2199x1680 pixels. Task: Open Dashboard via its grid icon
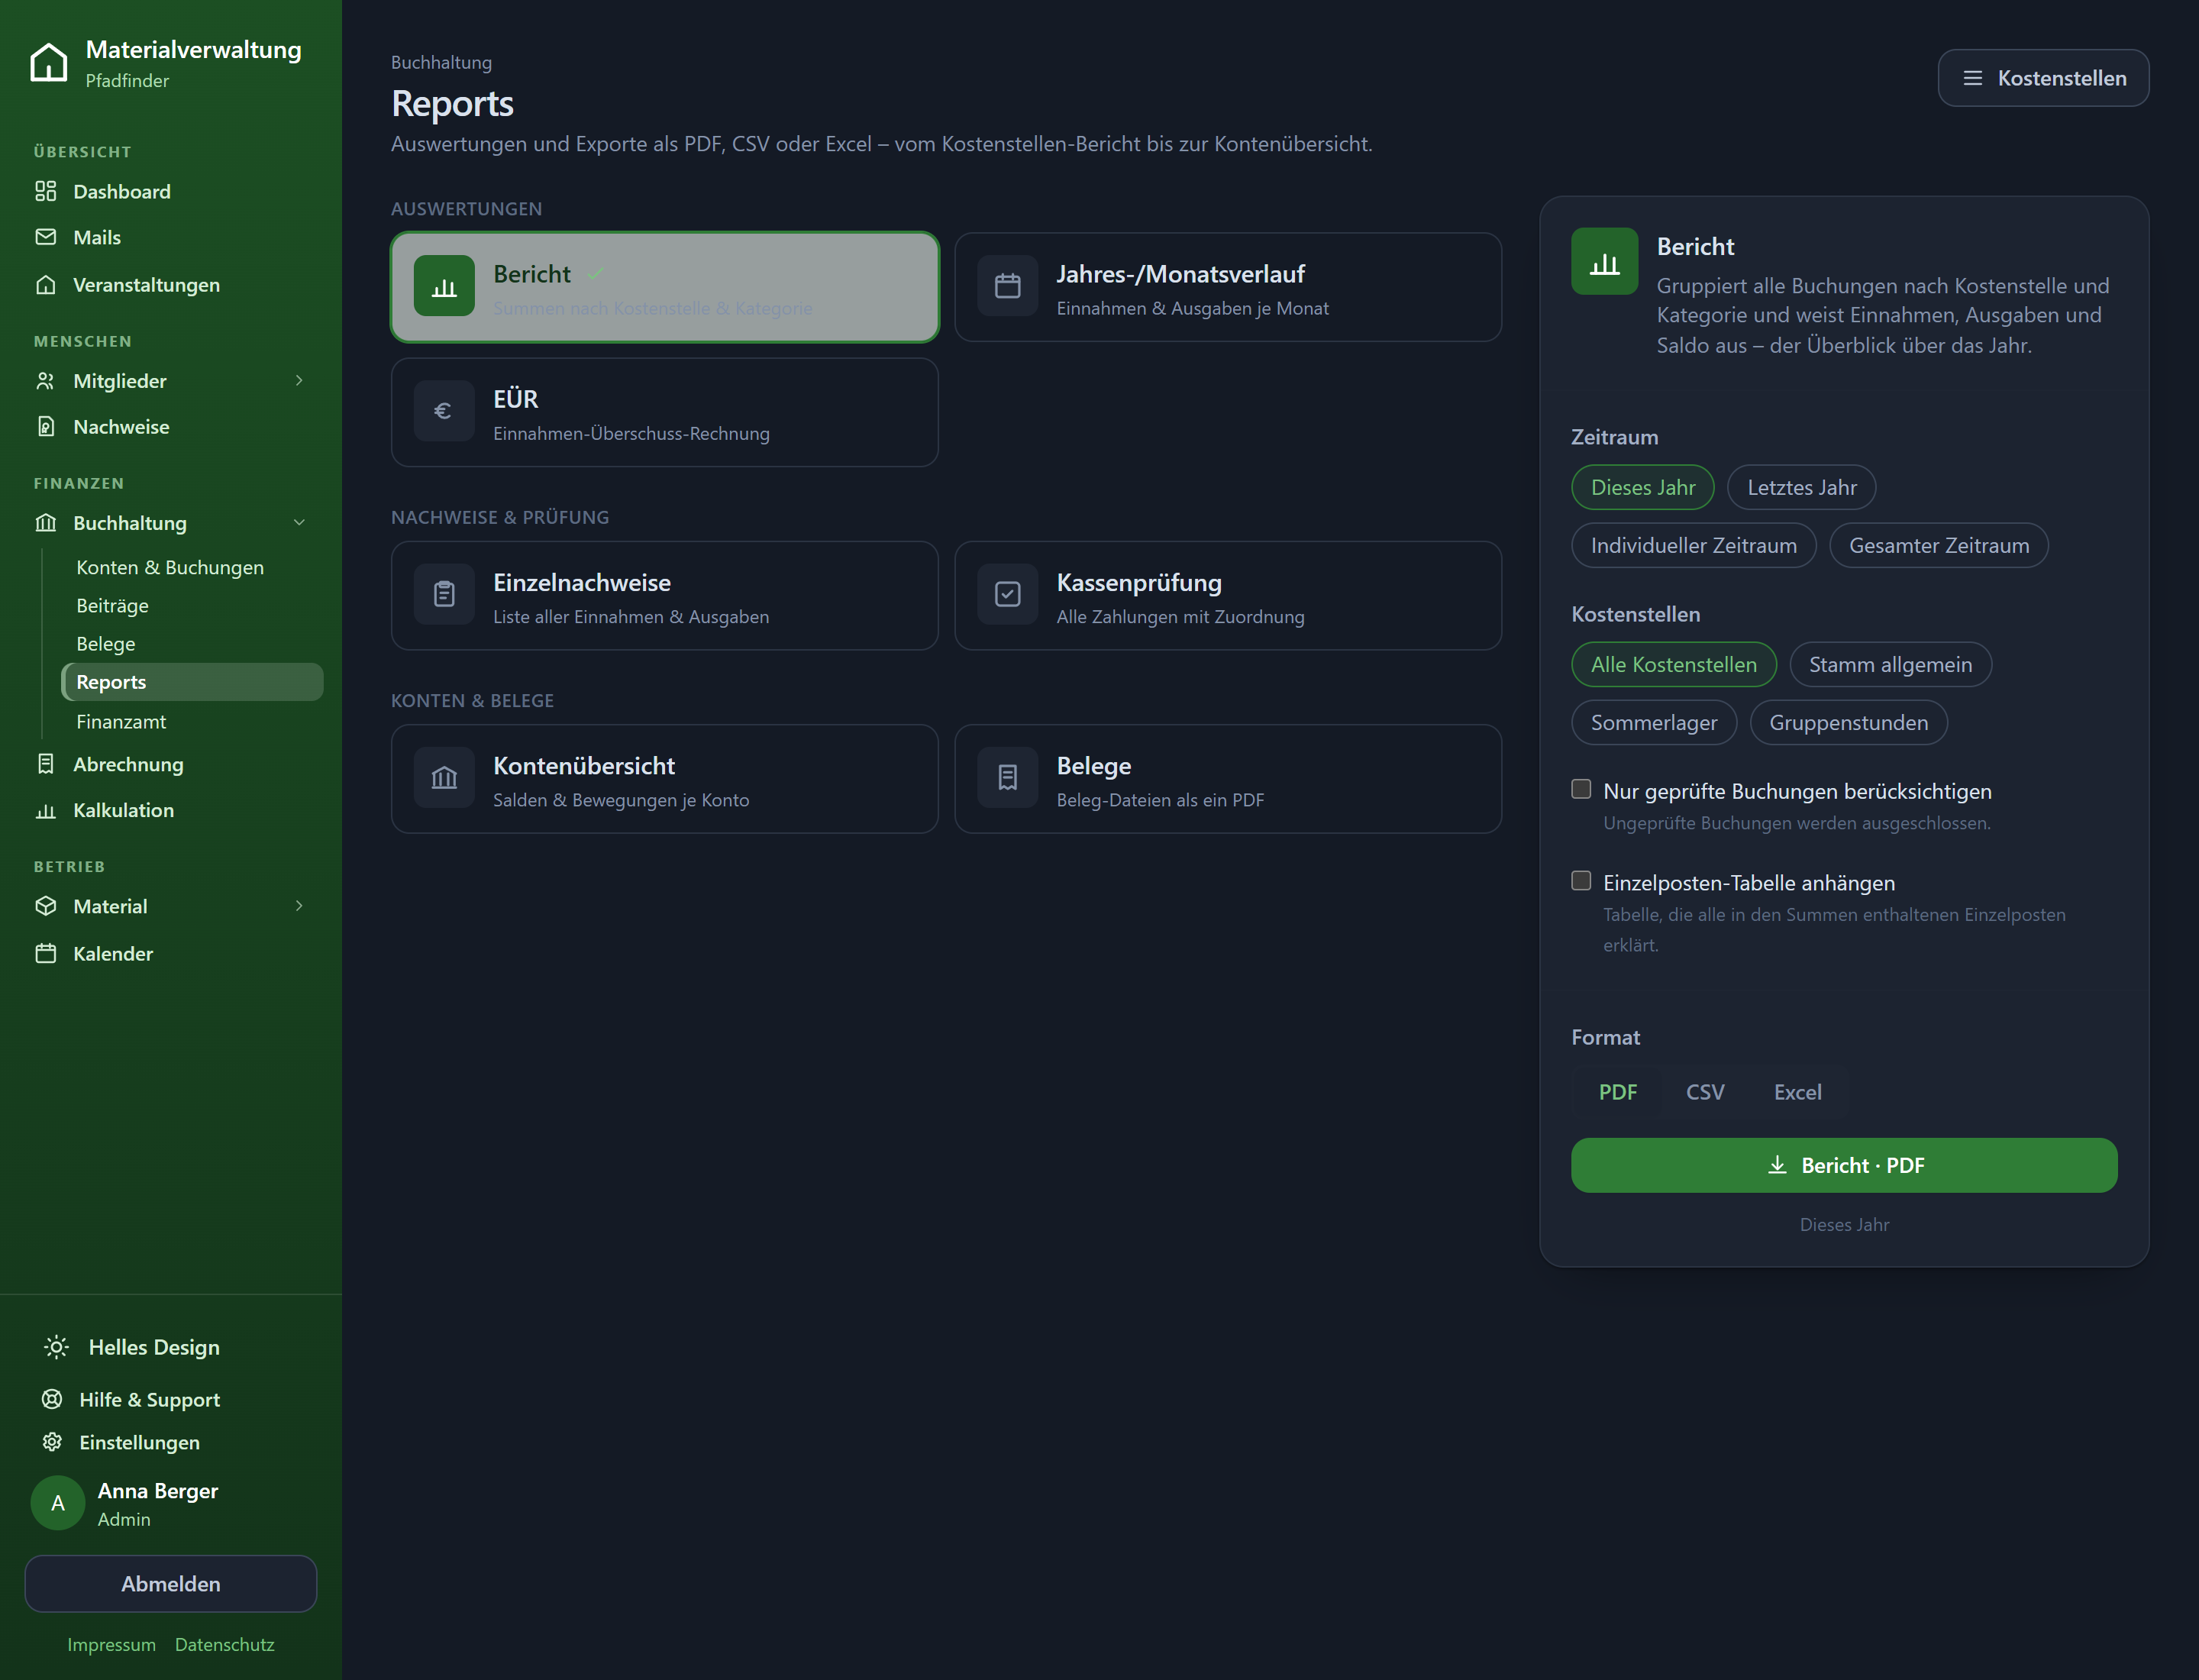click(46, 191)
